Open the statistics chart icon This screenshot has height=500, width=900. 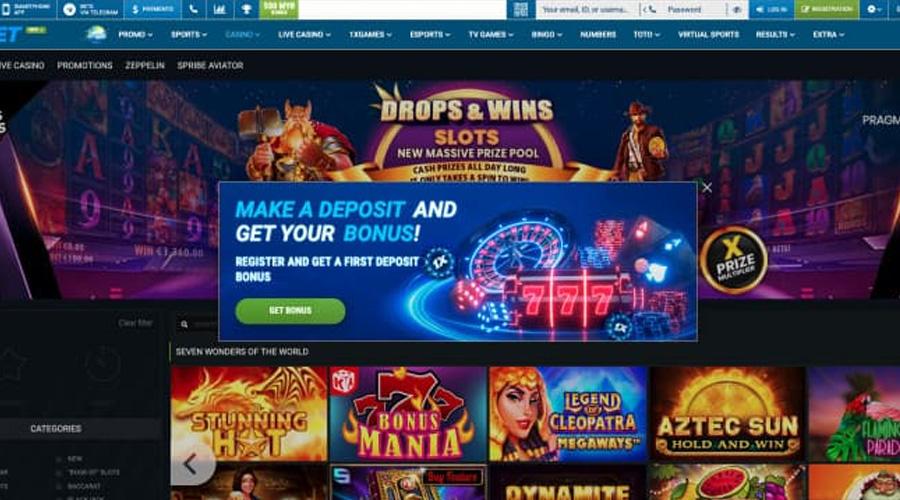coord(219,9)
